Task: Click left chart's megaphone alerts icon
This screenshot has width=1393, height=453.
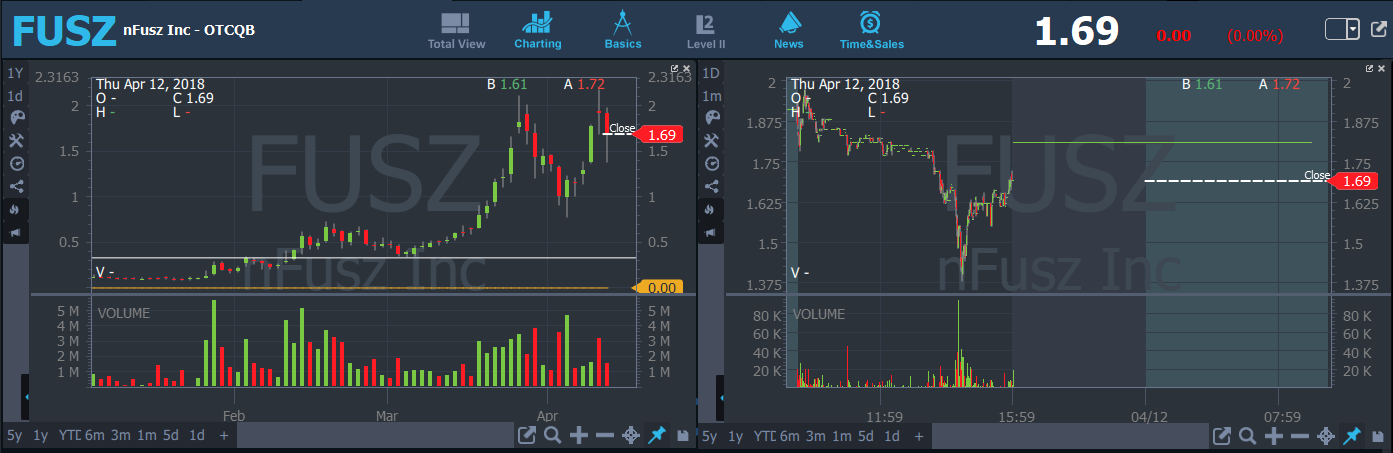Action: [15, 232]
